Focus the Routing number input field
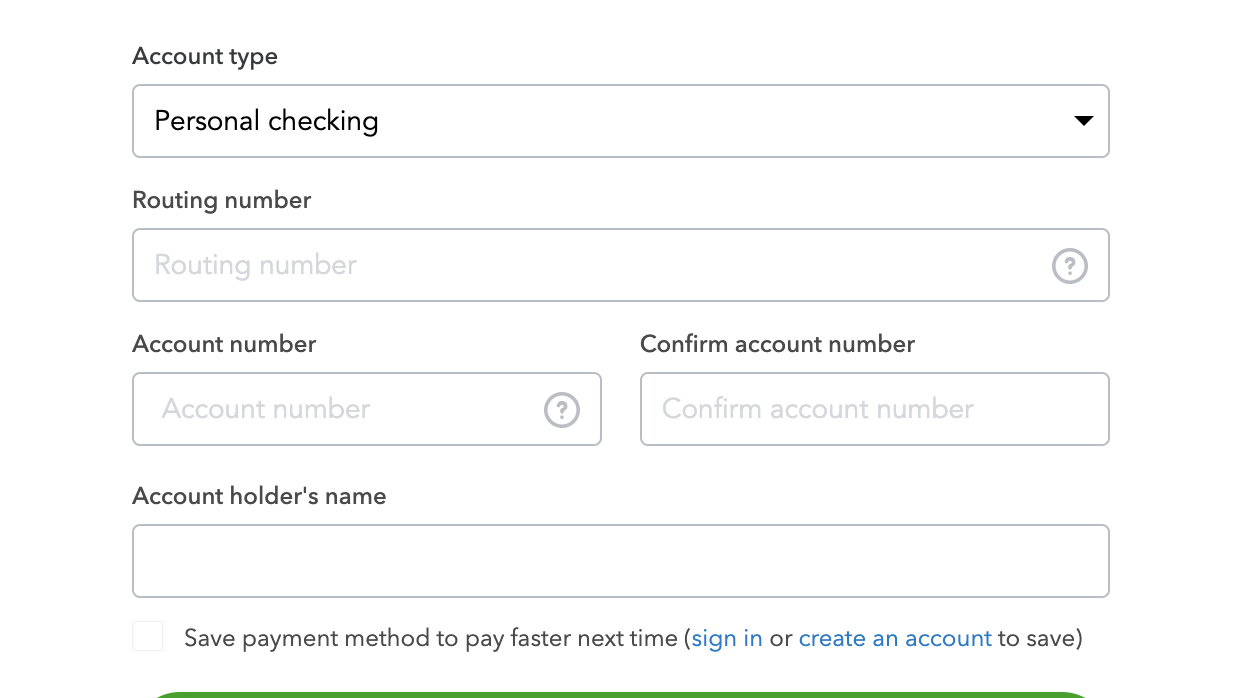 [x=590, y=265]
